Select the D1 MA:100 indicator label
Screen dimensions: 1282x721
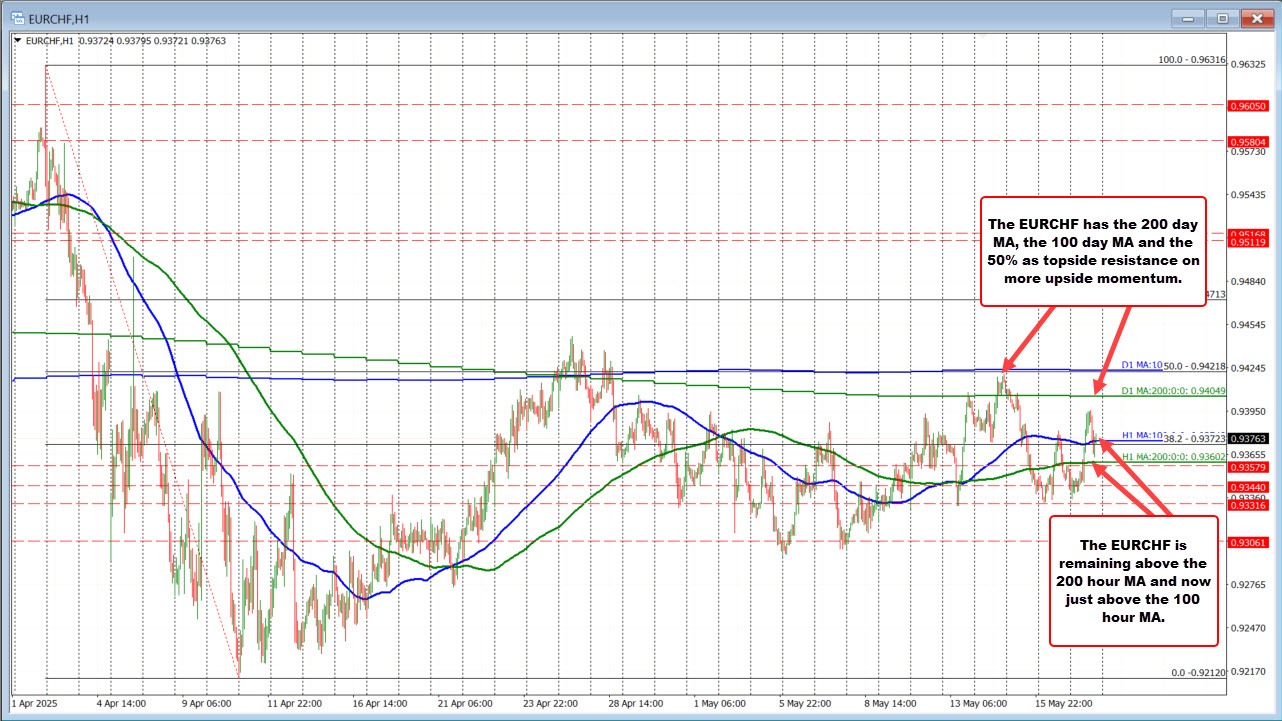coord(1143,365)
